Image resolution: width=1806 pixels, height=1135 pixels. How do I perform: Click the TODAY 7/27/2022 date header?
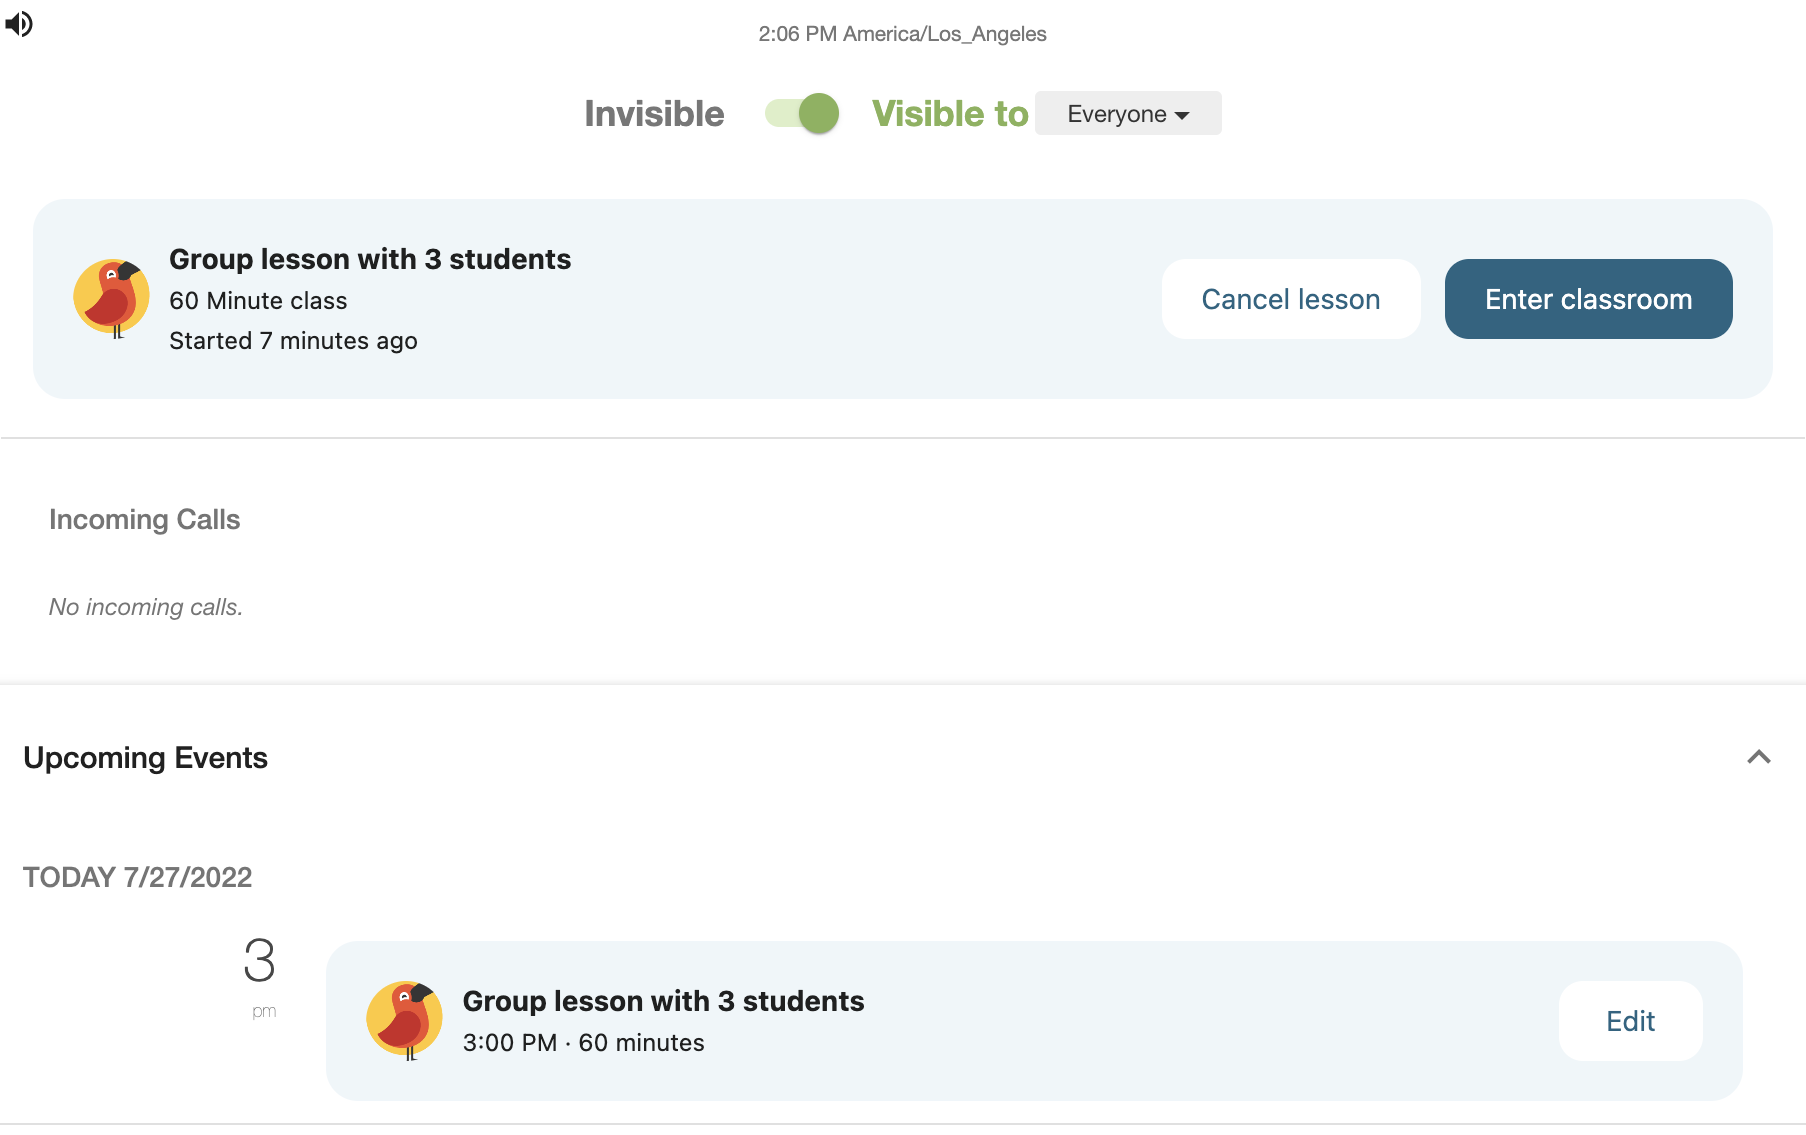click(x=138, y=877)
